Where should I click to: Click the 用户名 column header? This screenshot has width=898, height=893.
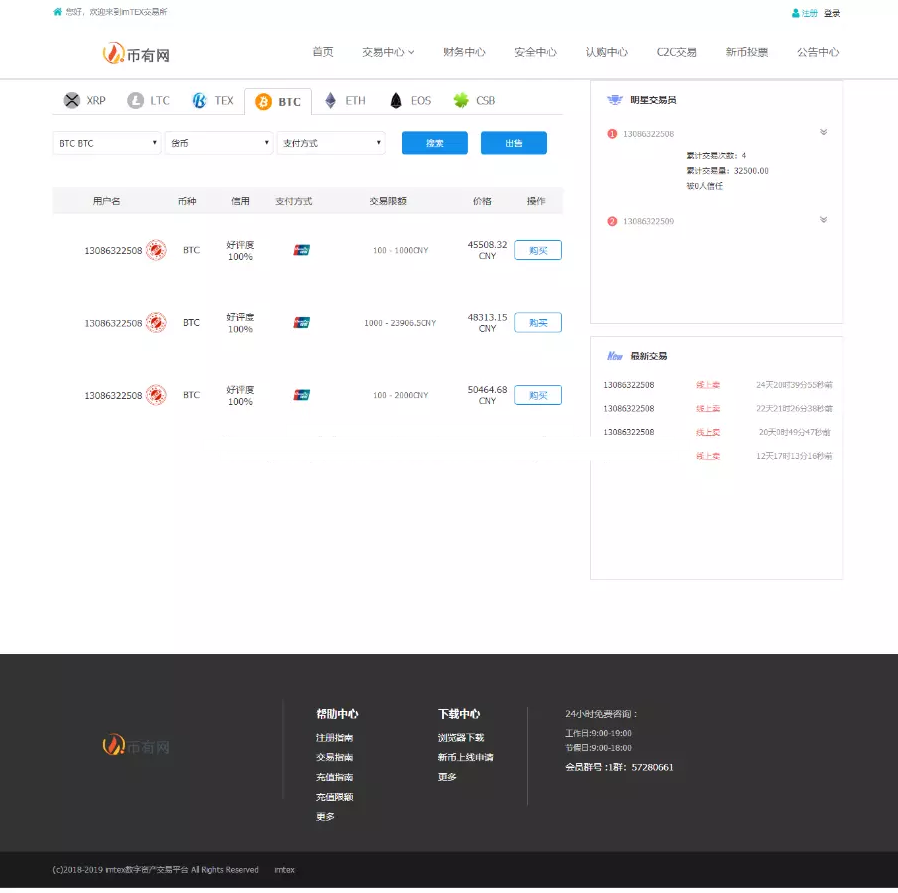[x=107, y=201]
